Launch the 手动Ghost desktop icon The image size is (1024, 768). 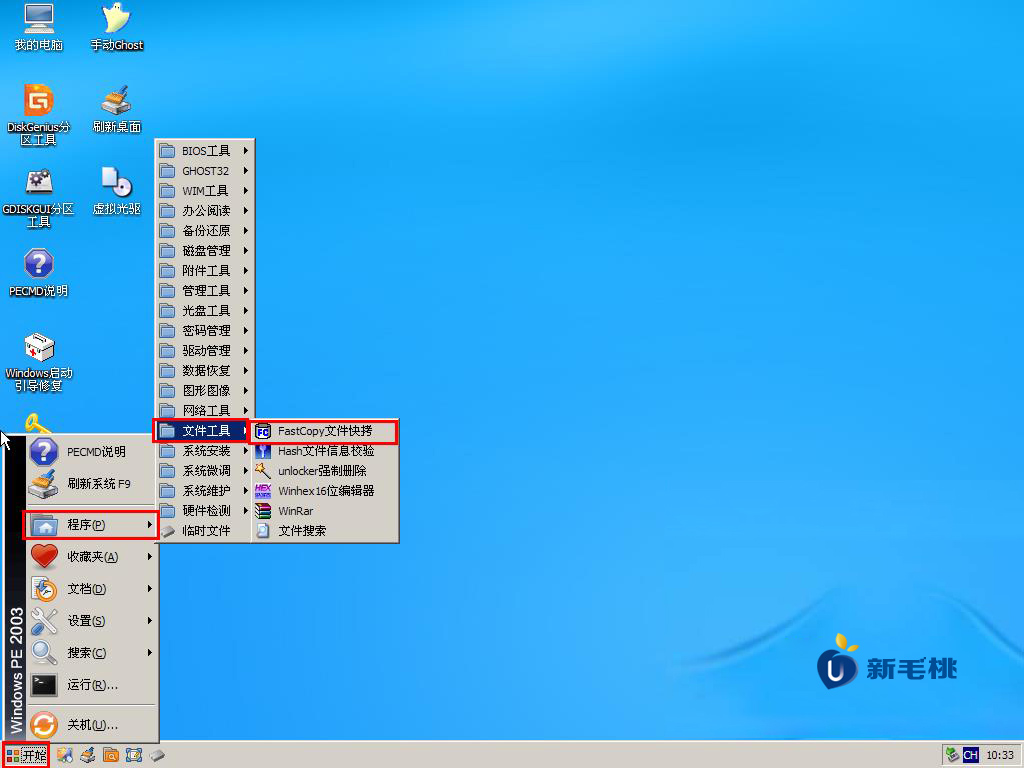[x=116, y=27]
